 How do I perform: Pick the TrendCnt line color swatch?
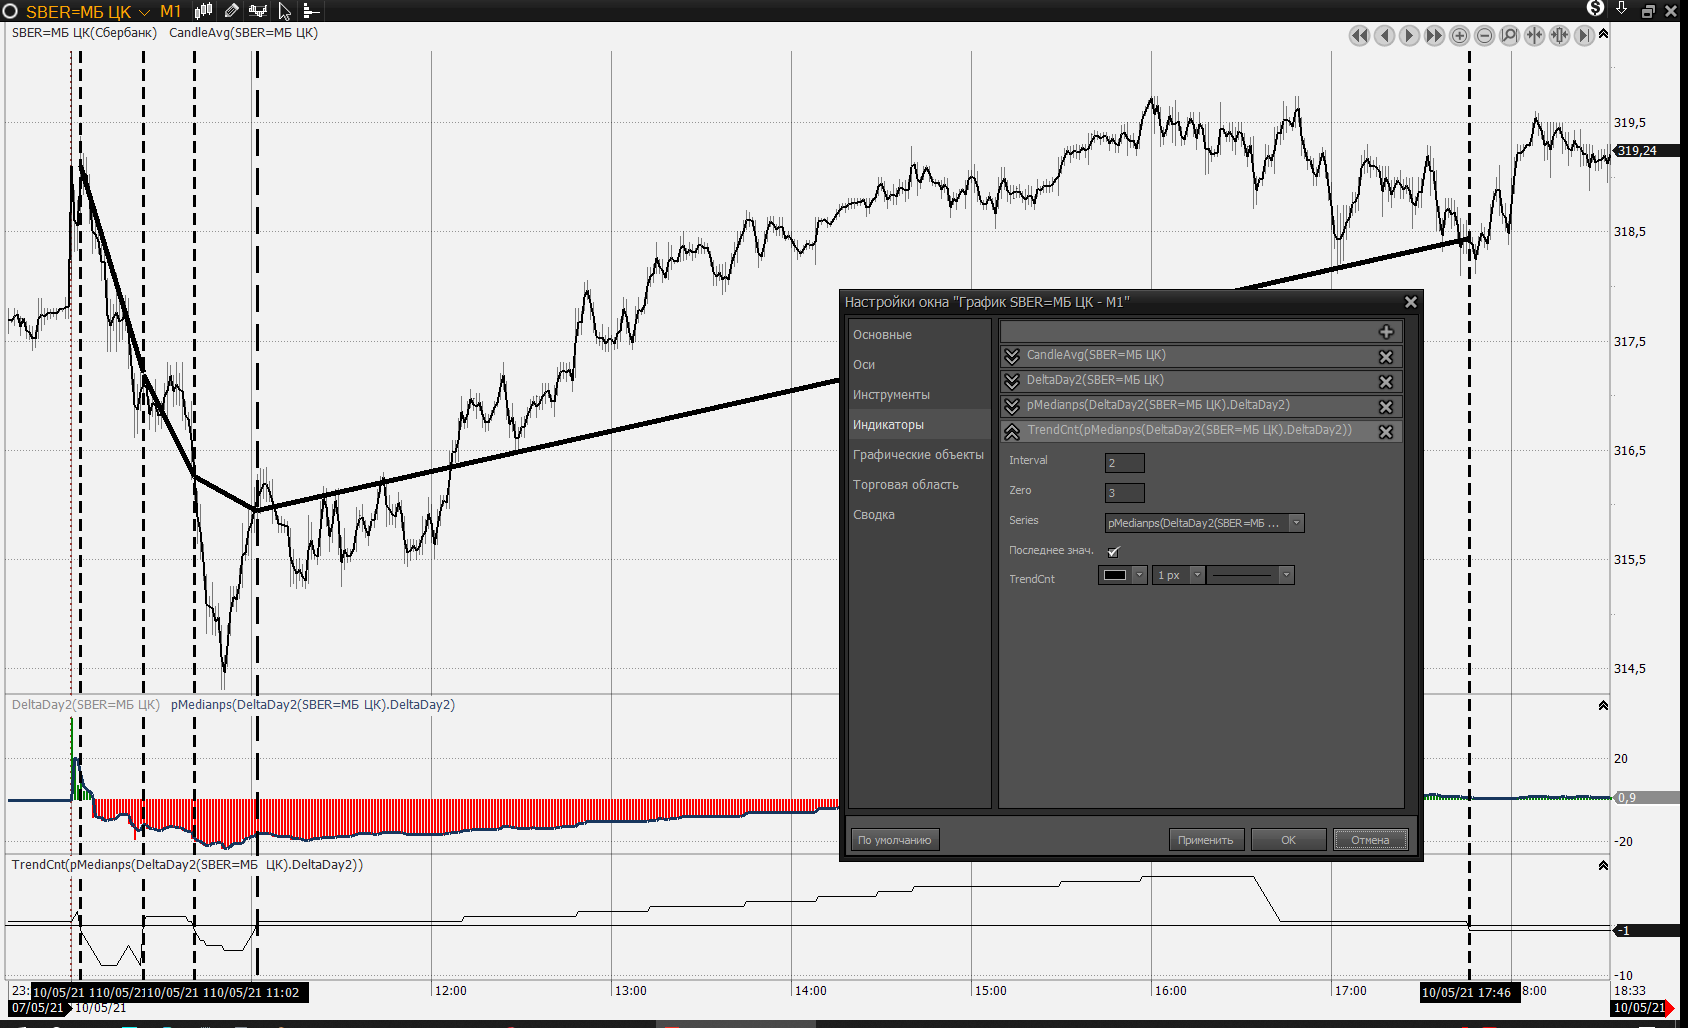click(x=1115, y=575)
